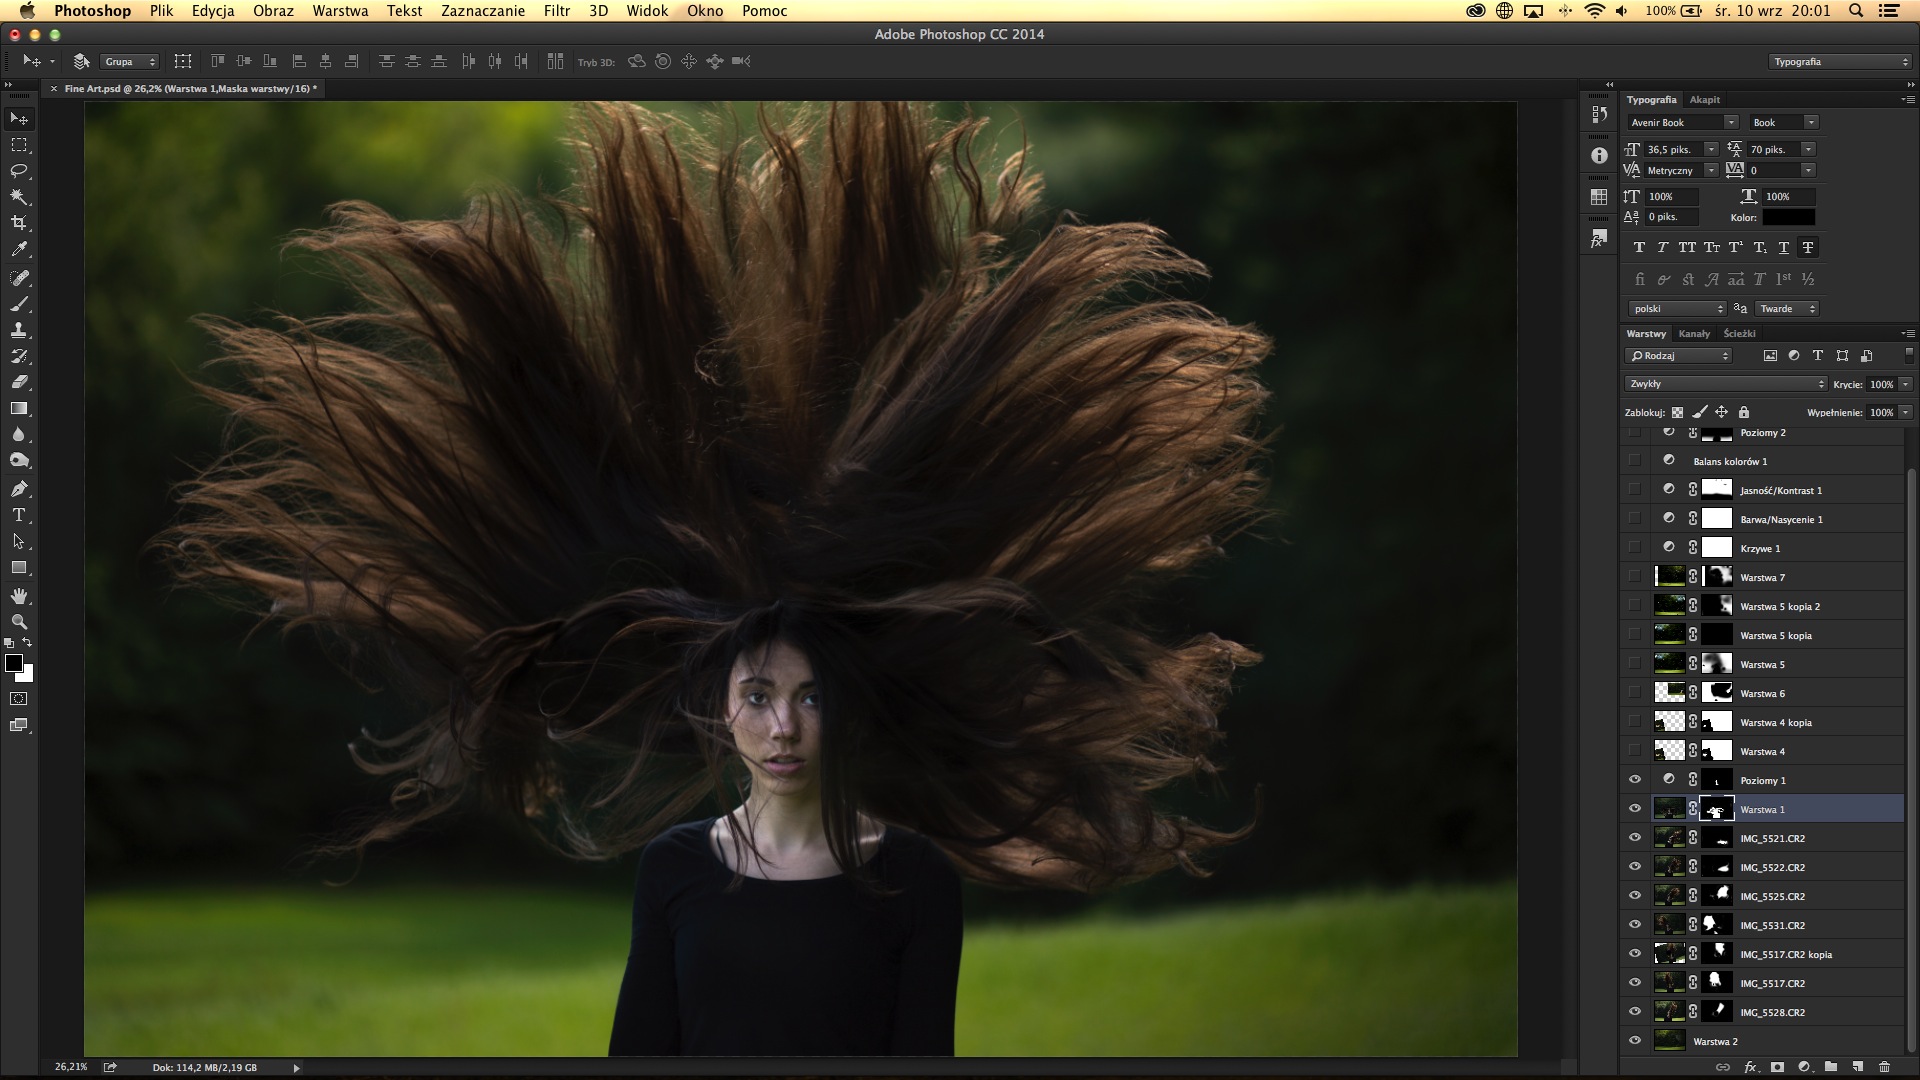Image resolution: width=1920 pixels, height=1080 pixels.
Task: Select the Lasso tool
Action: pyautogui.click(x=18, y=170)
